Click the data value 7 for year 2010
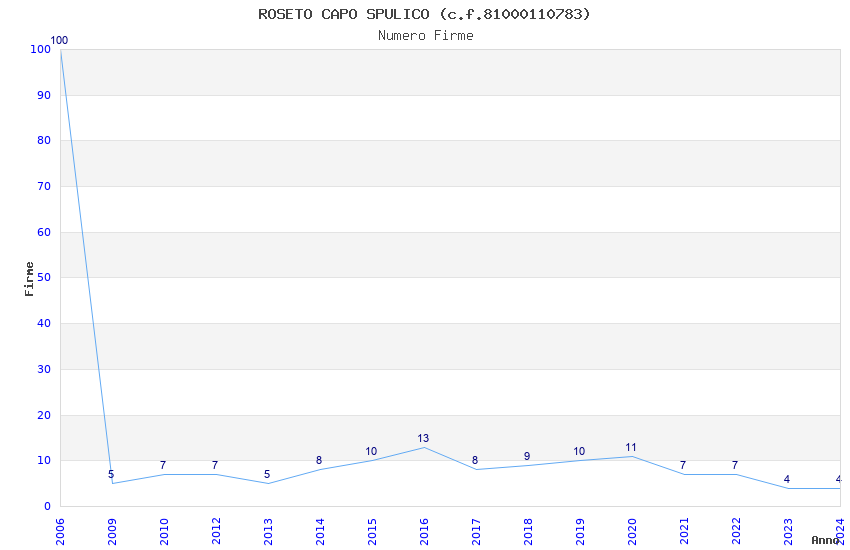 click(x=163, y=465)
